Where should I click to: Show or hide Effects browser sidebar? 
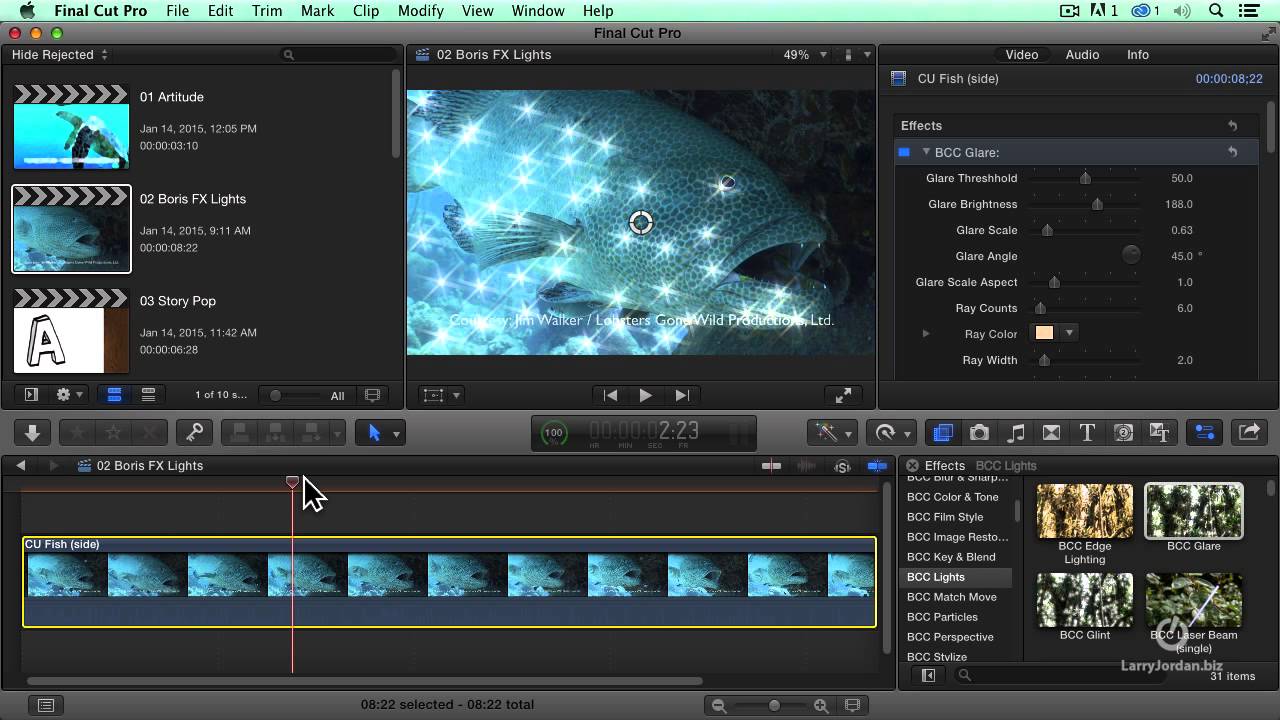pos(928,676)
